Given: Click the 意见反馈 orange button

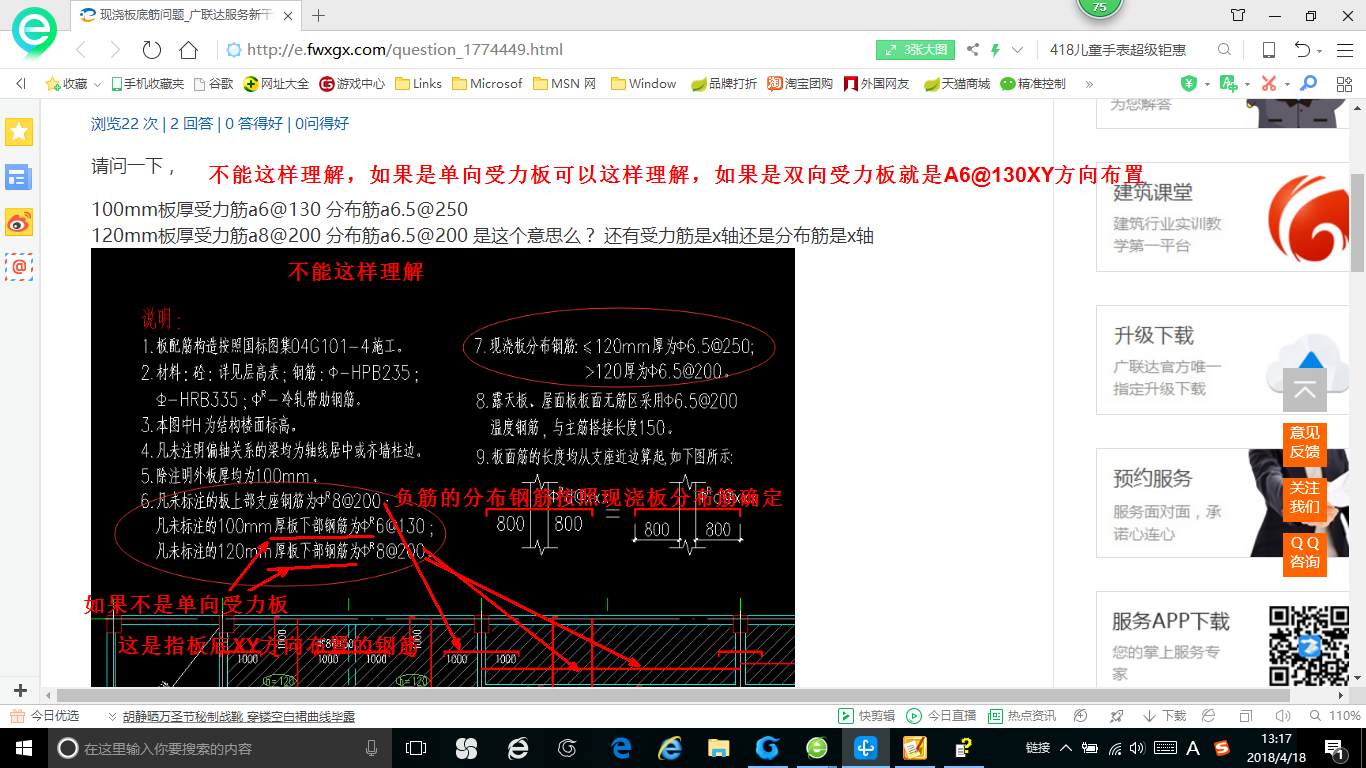Looking at the screenshot, I should (1304, 442).
